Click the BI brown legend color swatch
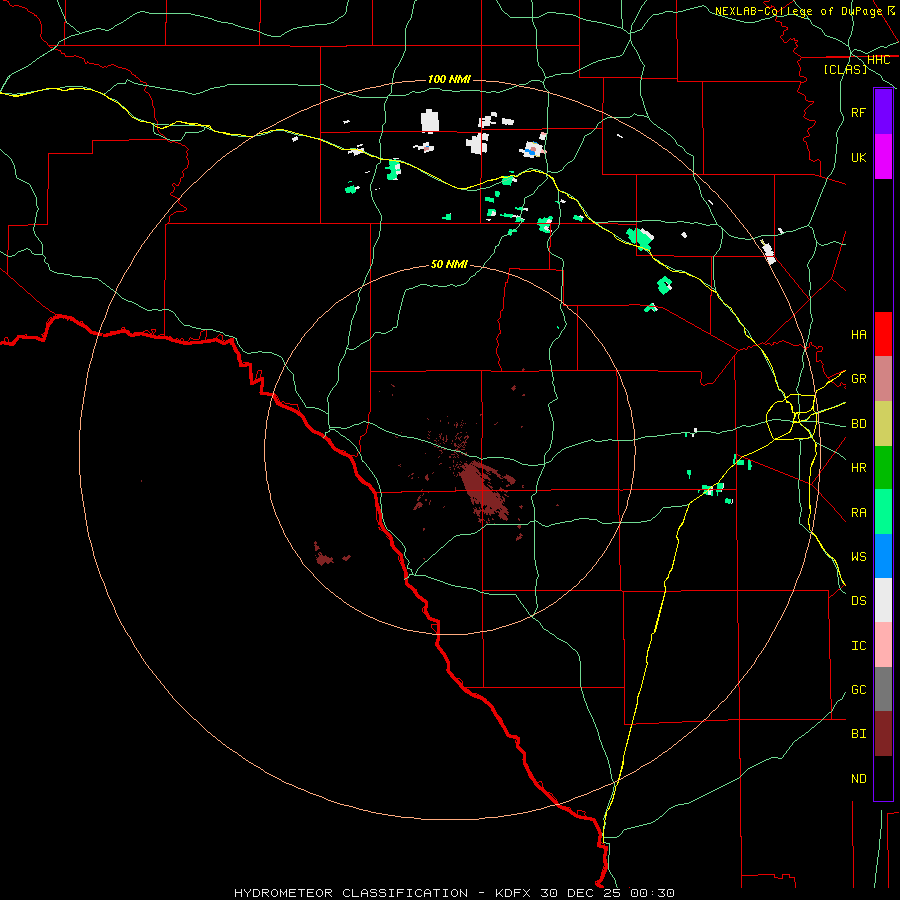The image size is (900, 900). 883,734
